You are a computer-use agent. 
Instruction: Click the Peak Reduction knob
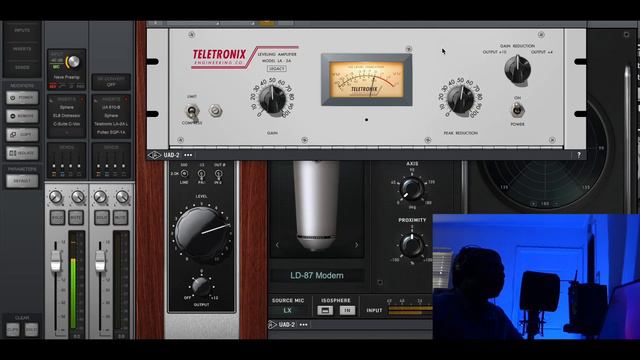[460, 100]
